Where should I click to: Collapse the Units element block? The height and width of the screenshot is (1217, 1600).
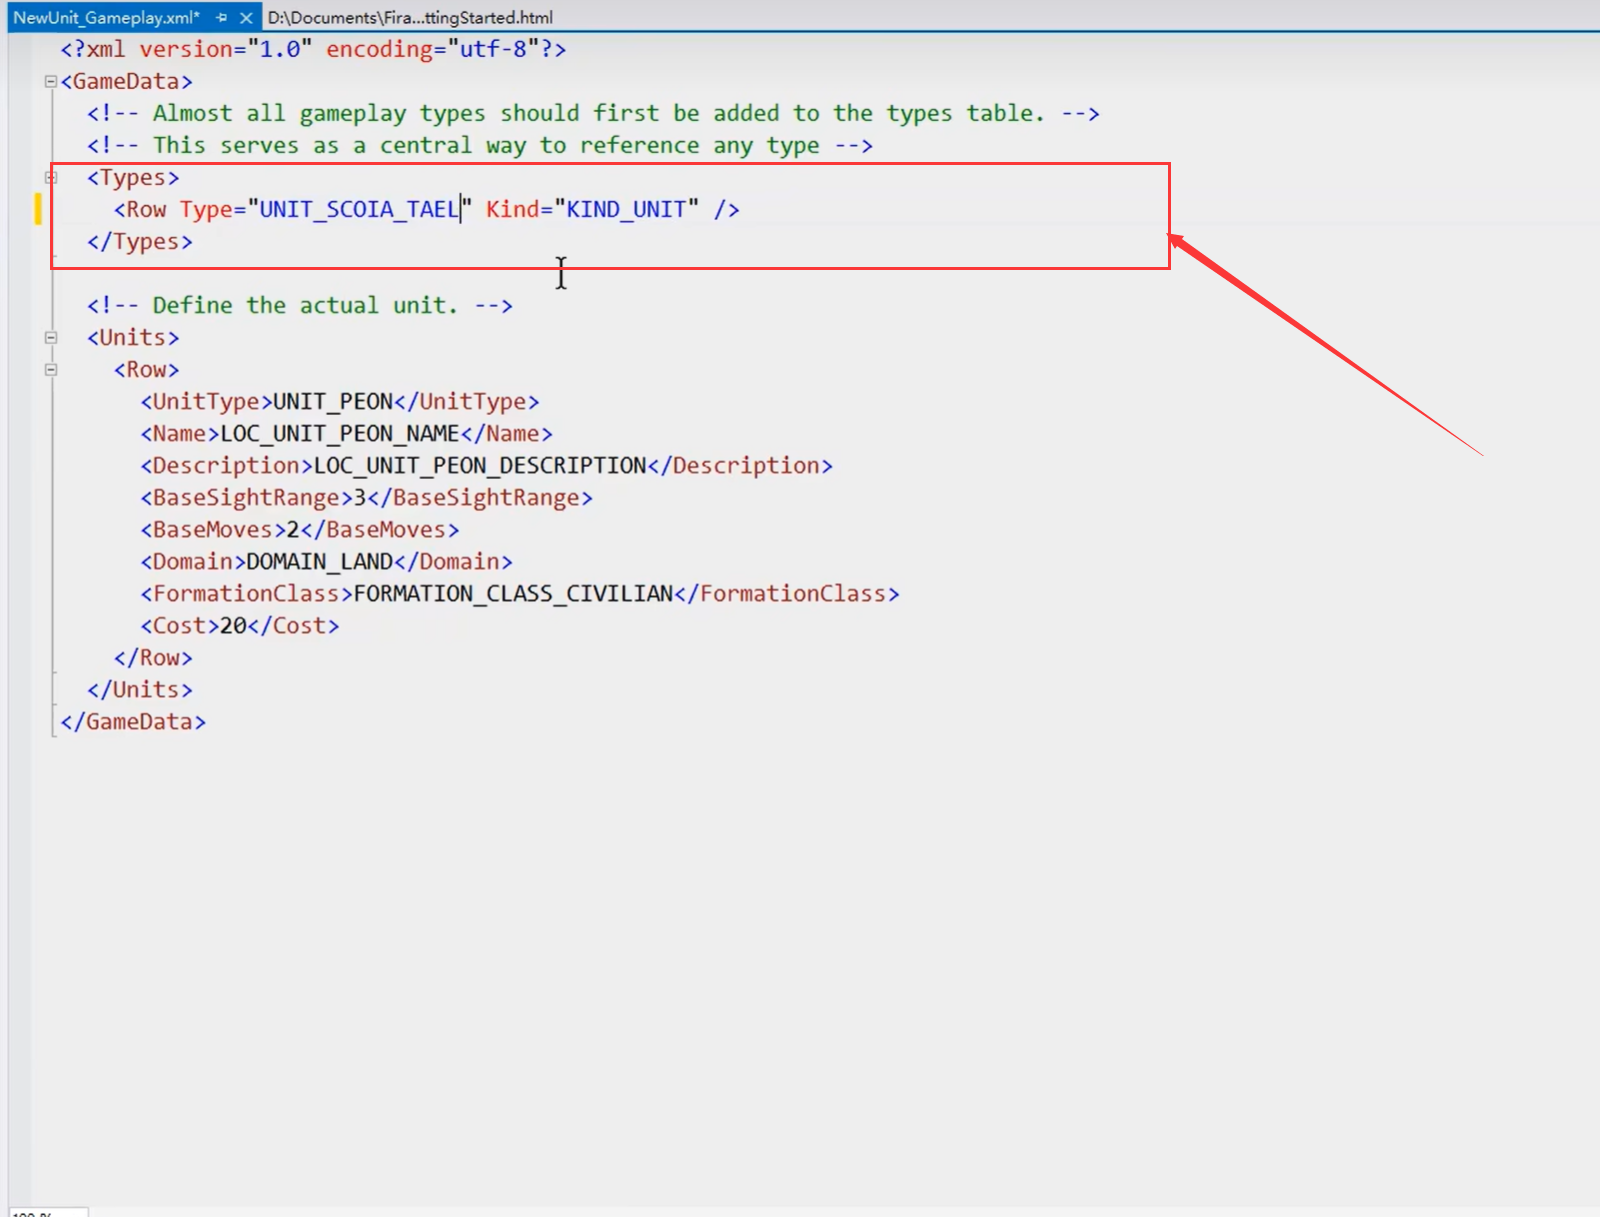pyautogui.click(x=51, y=338)
